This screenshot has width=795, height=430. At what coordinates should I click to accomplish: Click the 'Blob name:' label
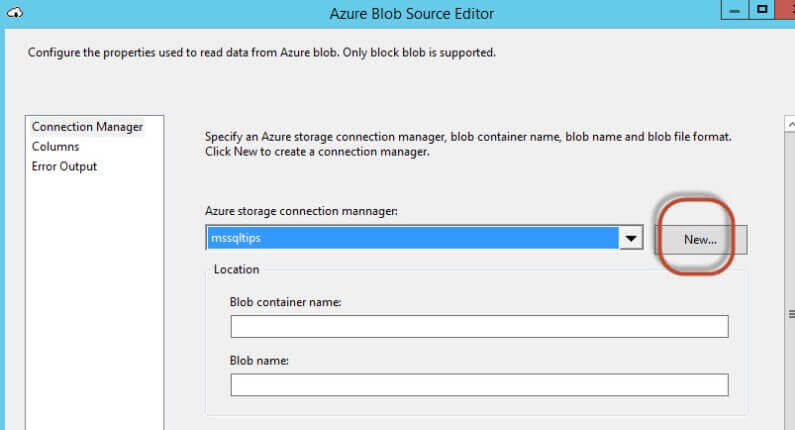pyautogui.click(x=259, y=361)
